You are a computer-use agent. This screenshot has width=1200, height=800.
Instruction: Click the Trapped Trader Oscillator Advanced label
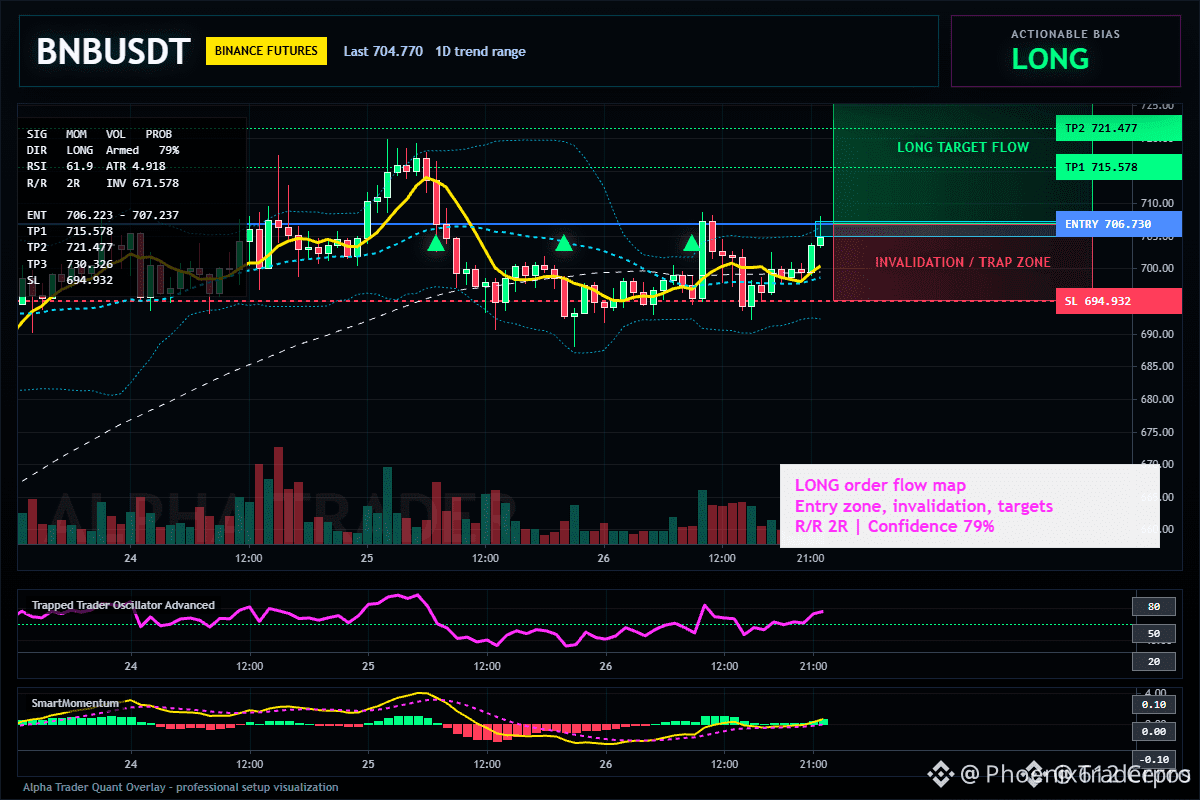click(123, 605)
